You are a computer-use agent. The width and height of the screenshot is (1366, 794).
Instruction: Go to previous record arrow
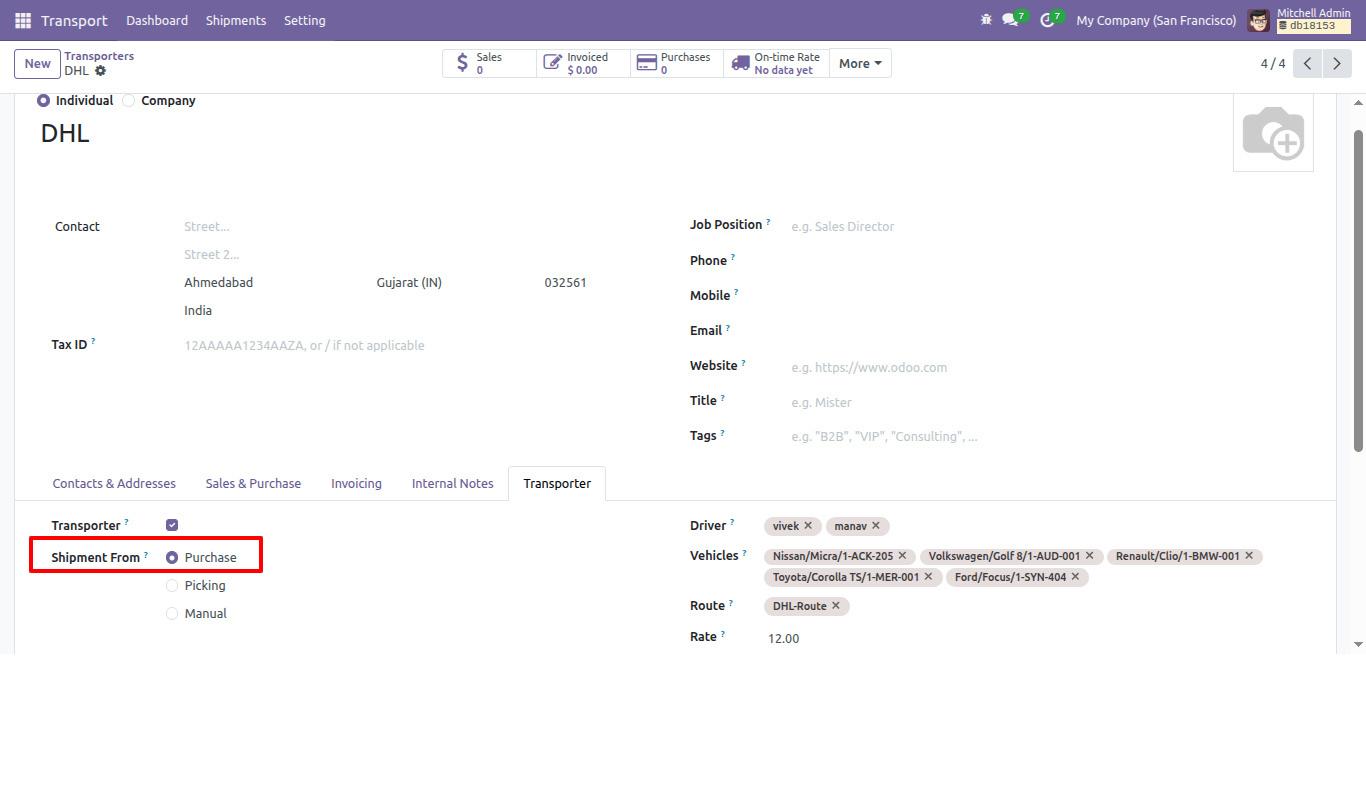[x=1308, y=63]
